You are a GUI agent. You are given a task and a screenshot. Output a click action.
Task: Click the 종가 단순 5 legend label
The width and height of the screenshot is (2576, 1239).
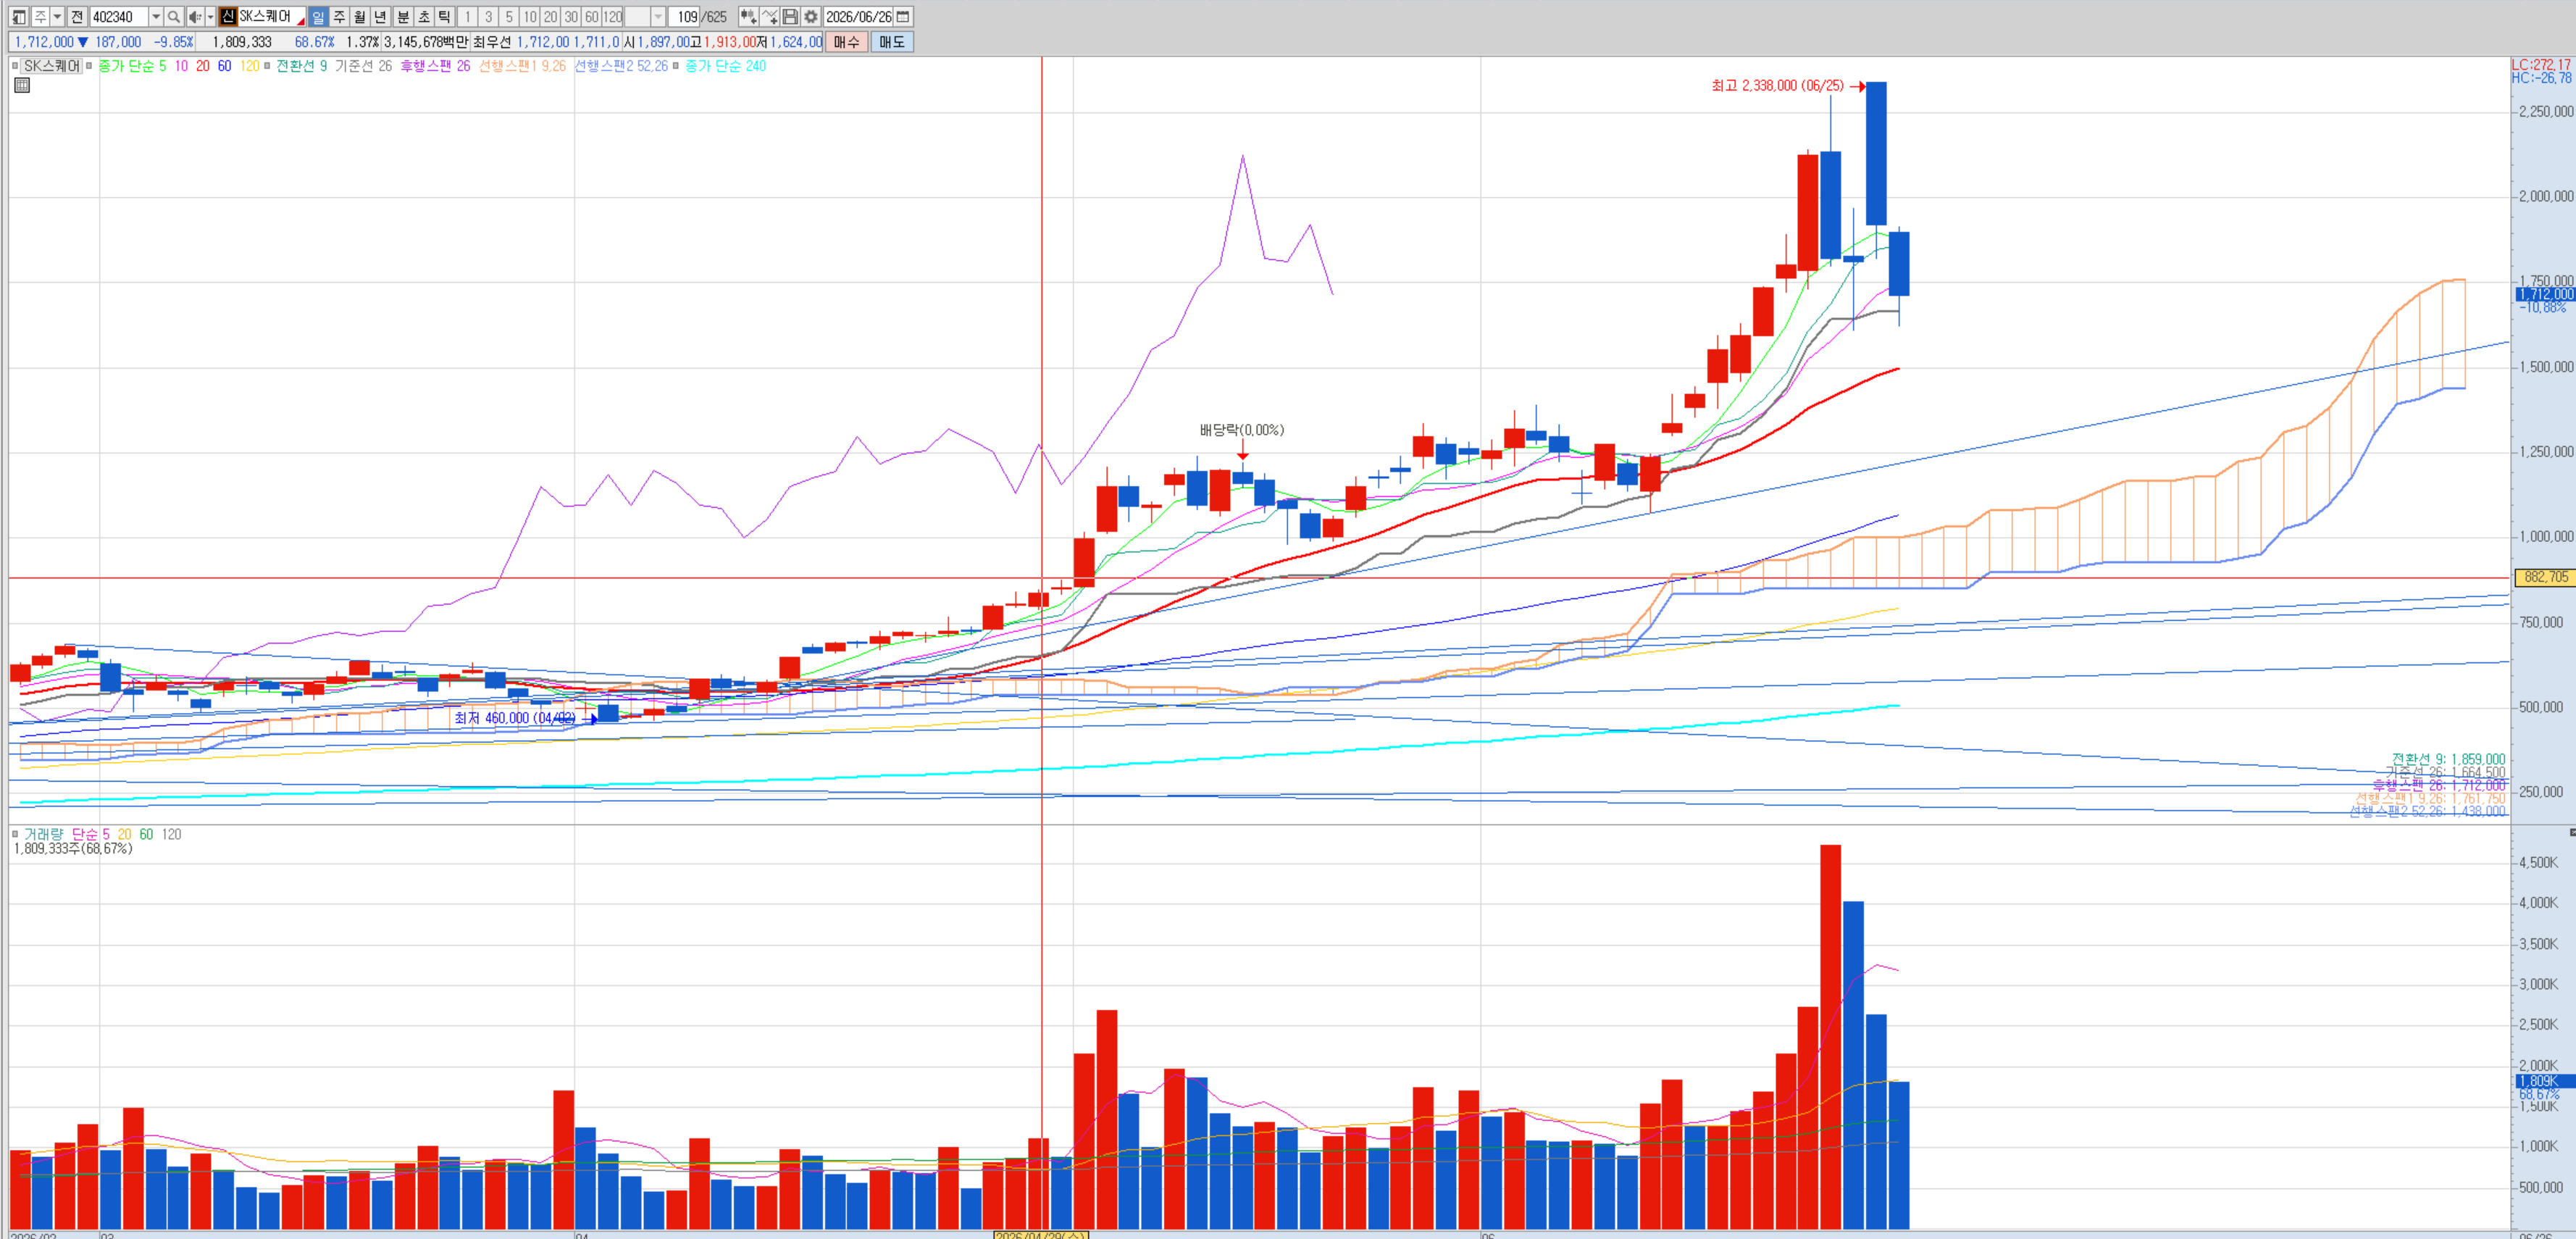coord(132,66)
